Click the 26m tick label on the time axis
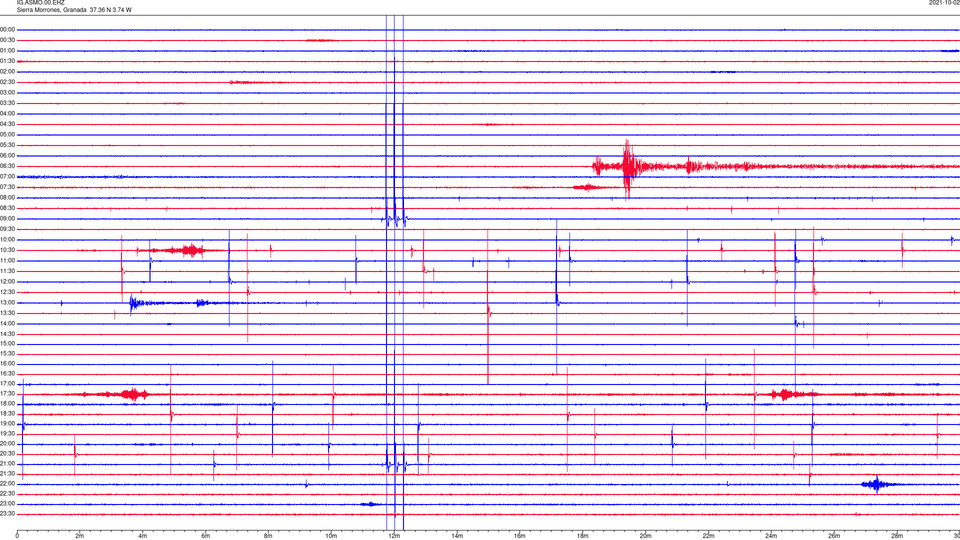 (834, 536)
